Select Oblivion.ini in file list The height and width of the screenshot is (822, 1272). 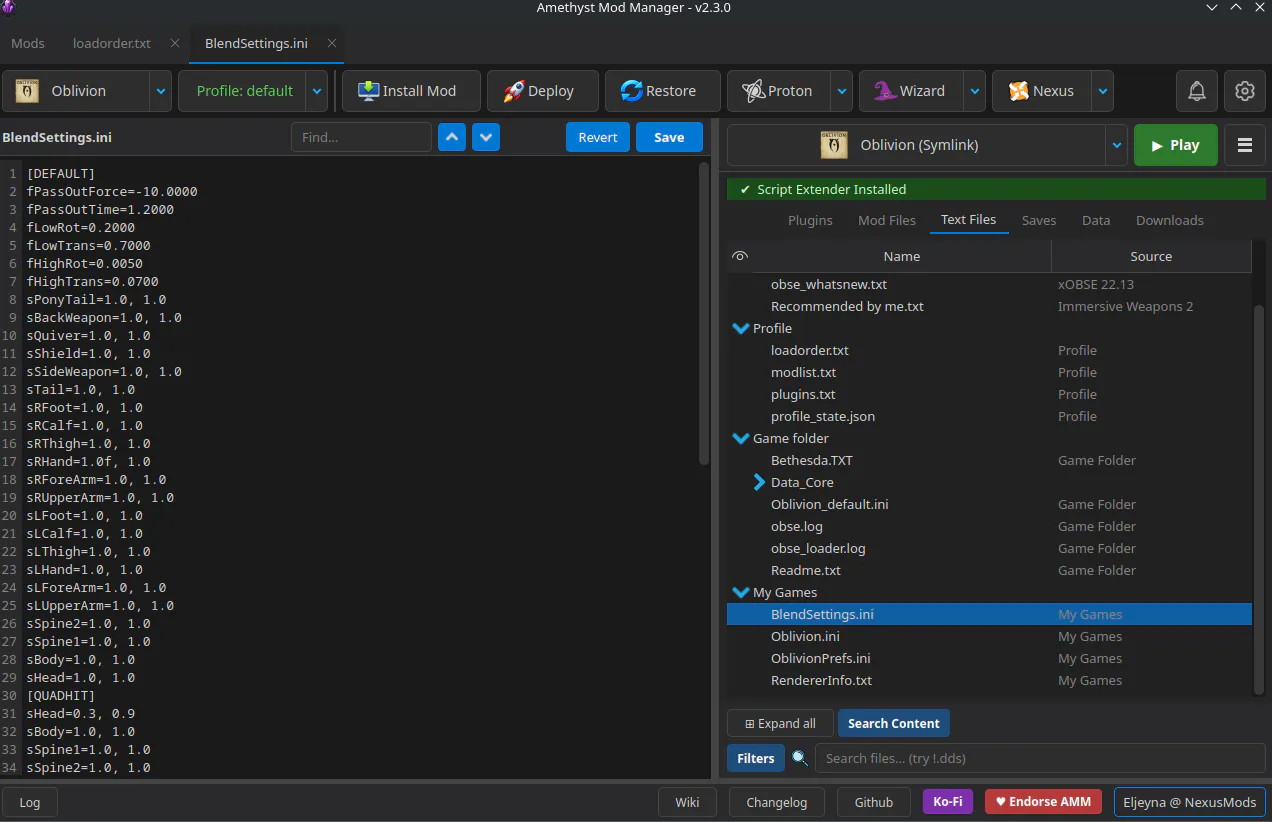[989, 636]
